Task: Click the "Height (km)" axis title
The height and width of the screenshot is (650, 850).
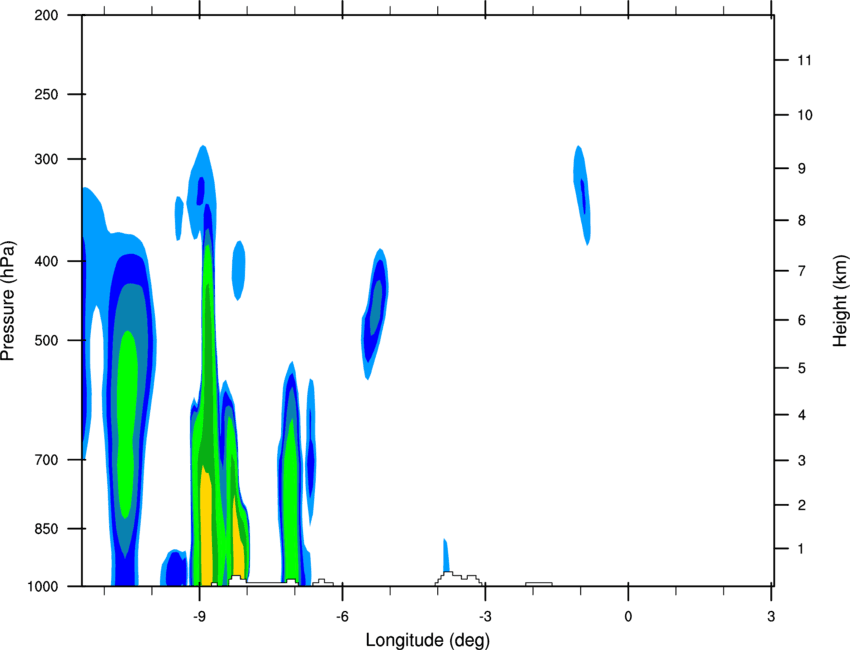Action: pyautogui.click(x=840, y=300)
